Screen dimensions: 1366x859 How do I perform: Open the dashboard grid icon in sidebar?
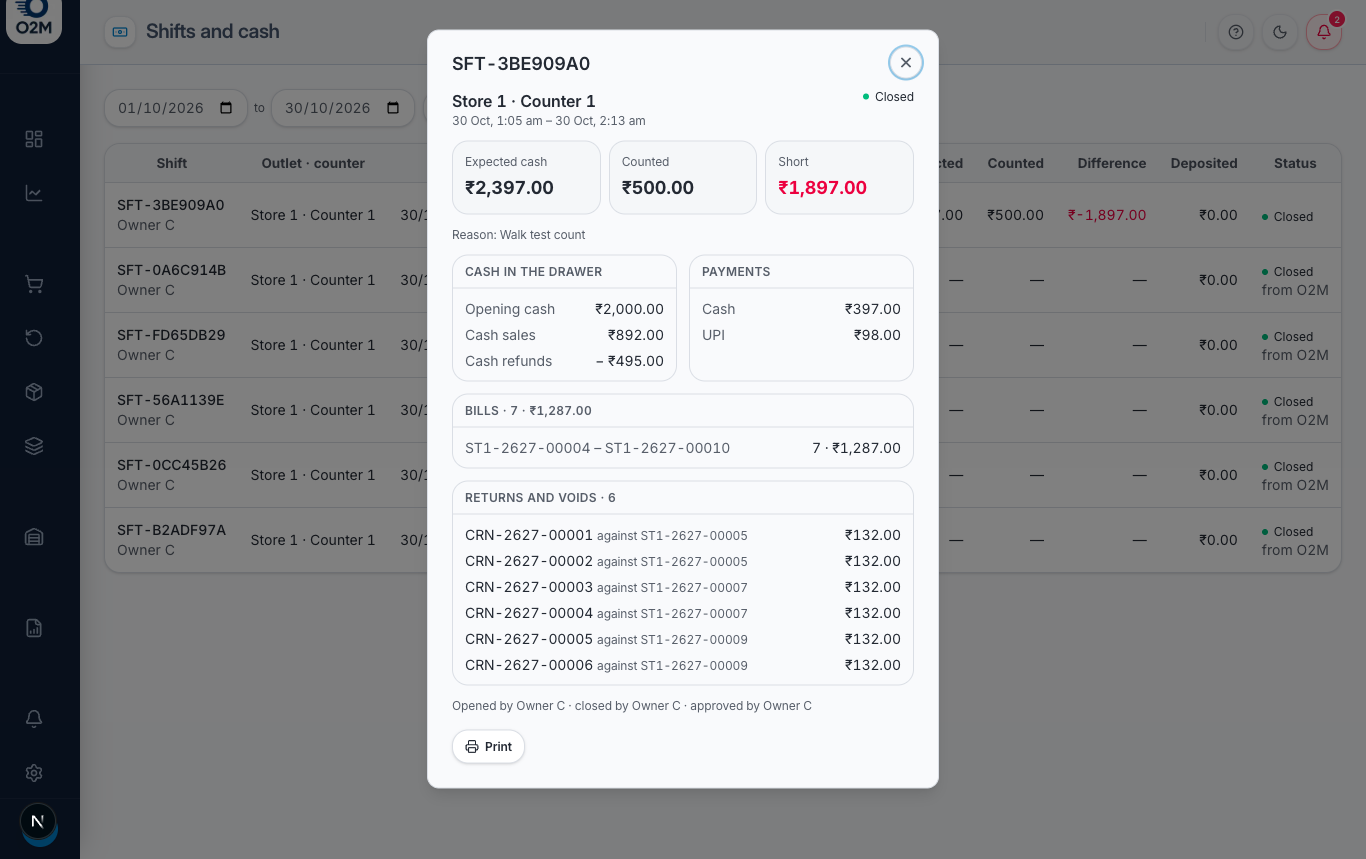tap(34, 139)
